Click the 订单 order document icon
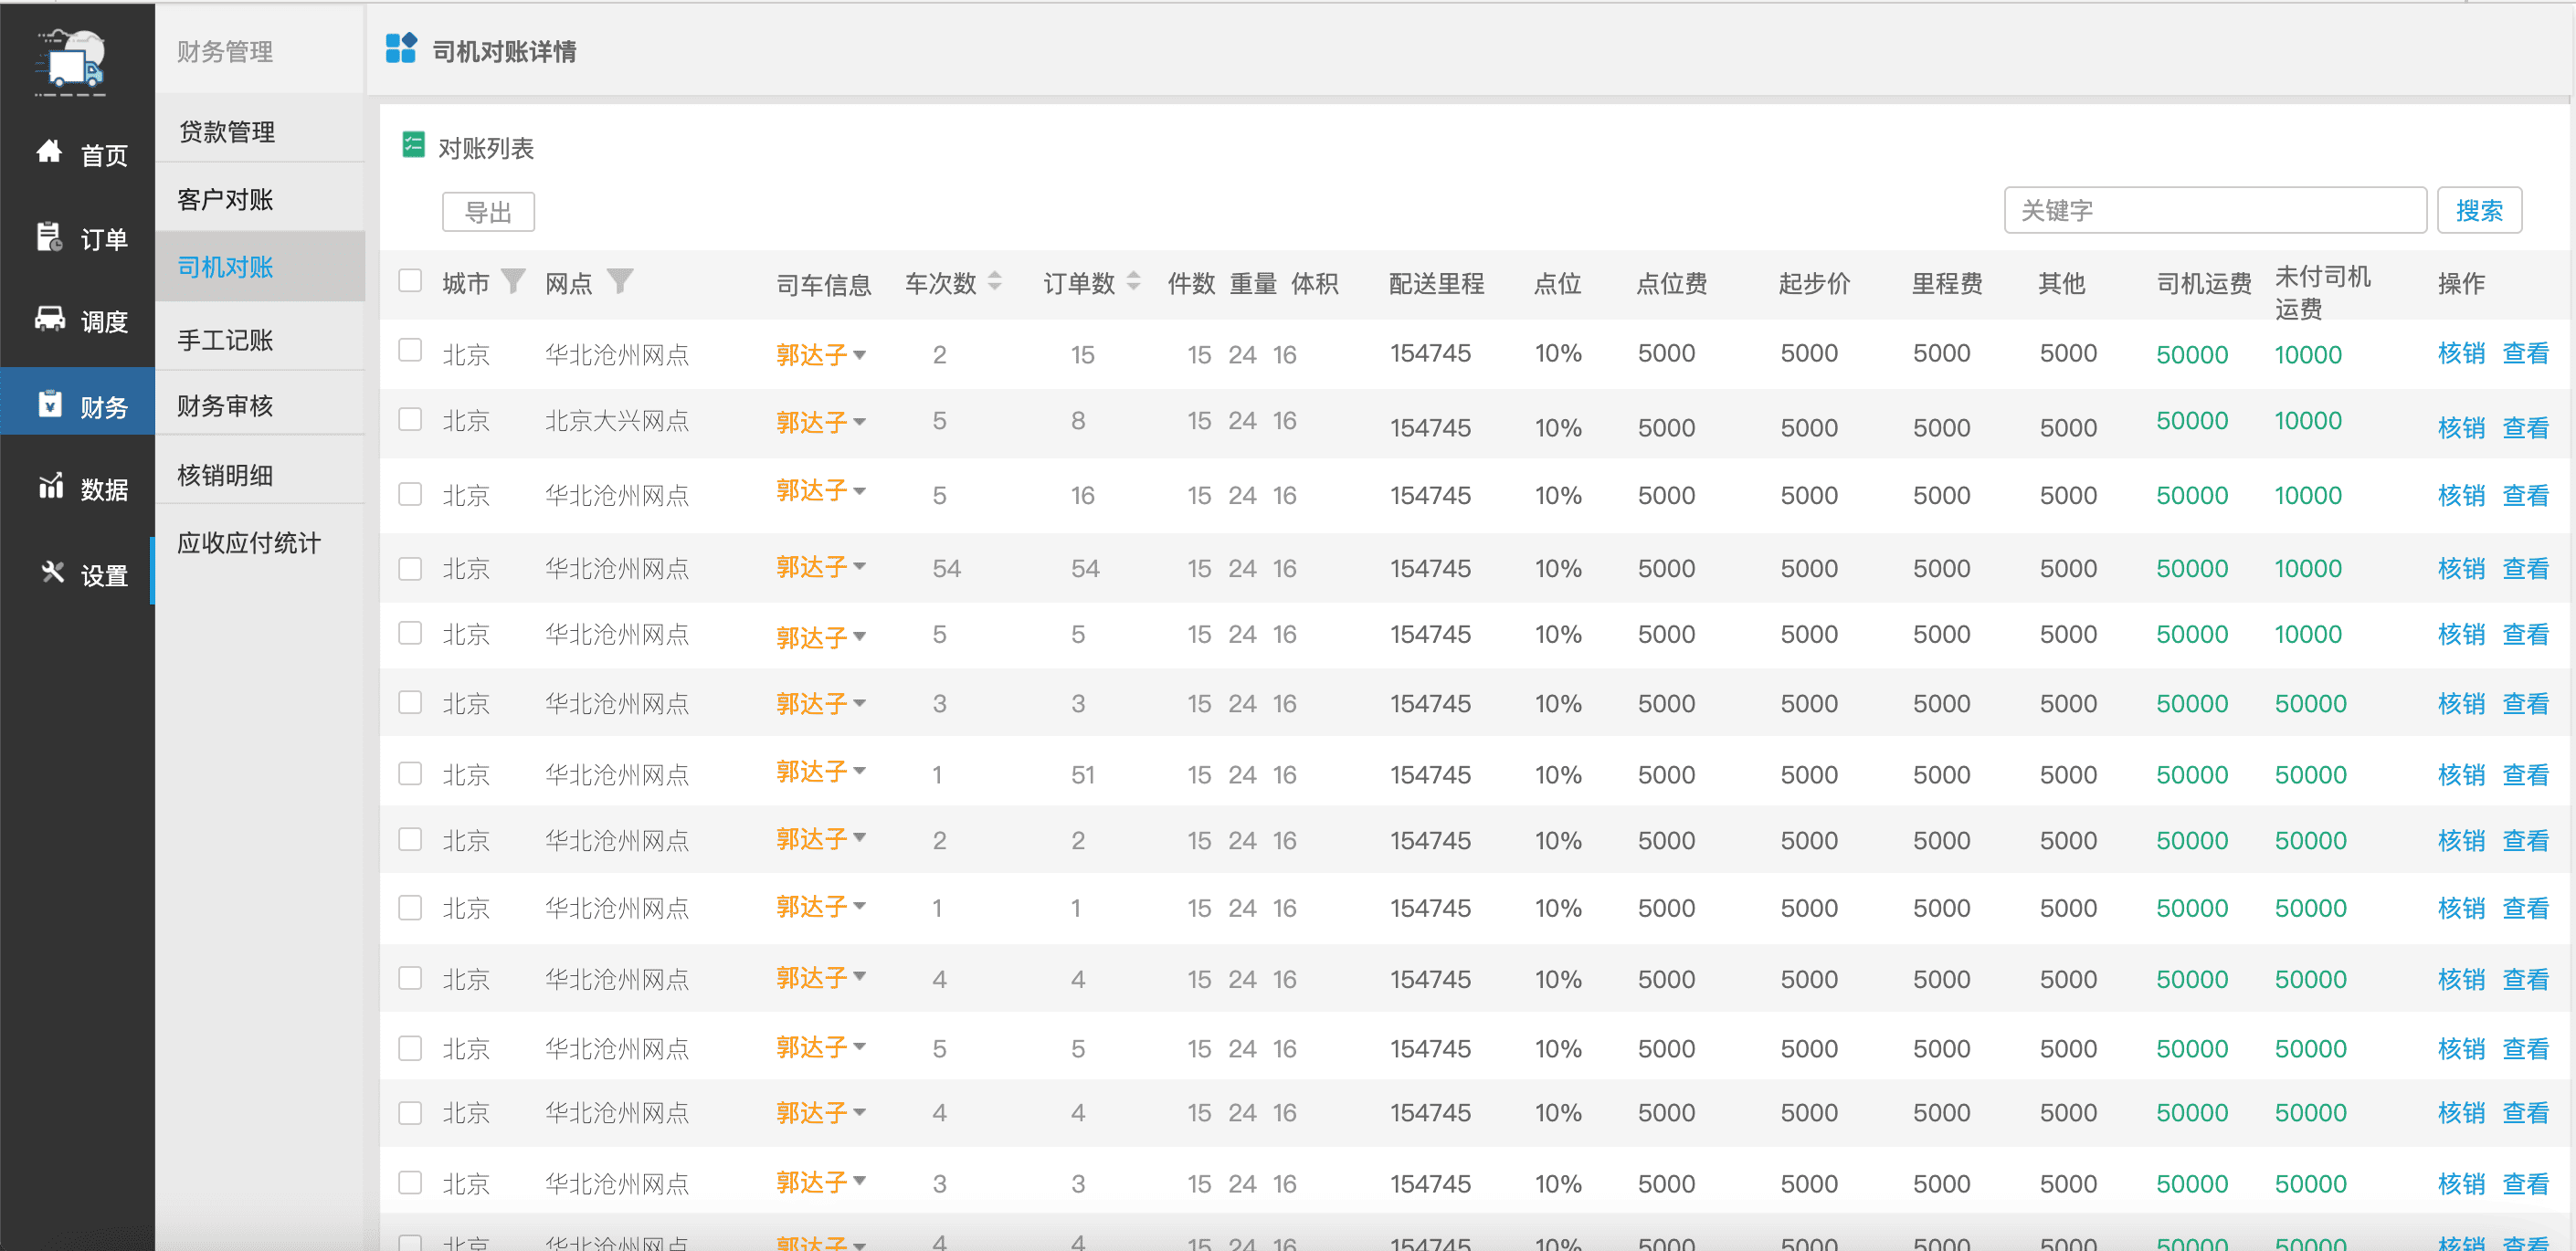This screenshot has height=1251, width=2576. pyautogui.click(x=49, y=237)
